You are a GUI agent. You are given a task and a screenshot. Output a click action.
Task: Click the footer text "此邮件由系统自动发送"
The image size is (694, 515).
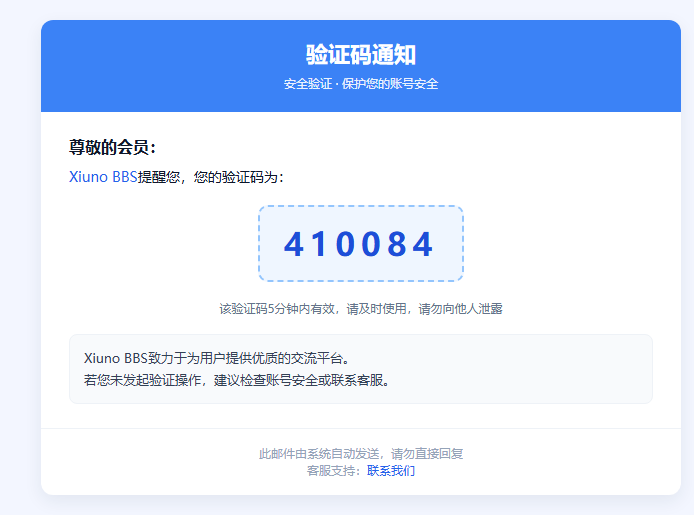click(x=318, y=454)
